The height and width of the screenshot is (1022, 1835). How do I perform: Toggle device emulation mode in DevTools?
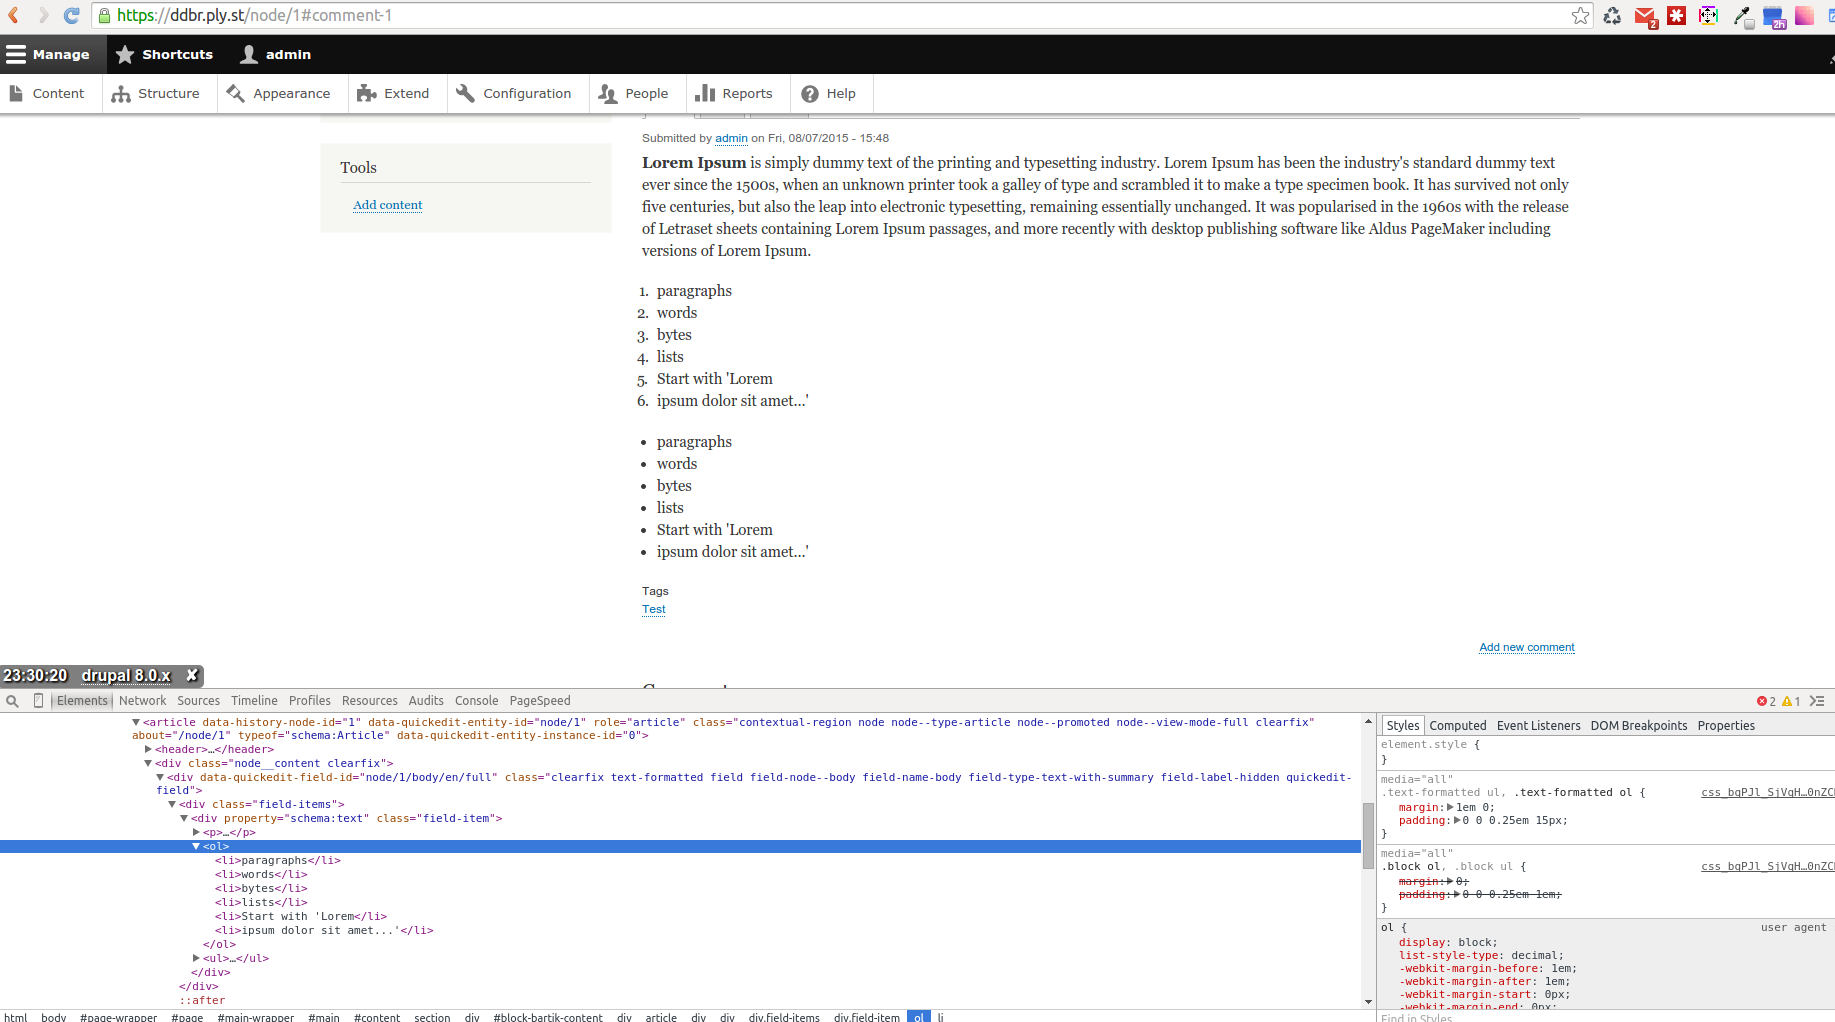pos(38,700)
